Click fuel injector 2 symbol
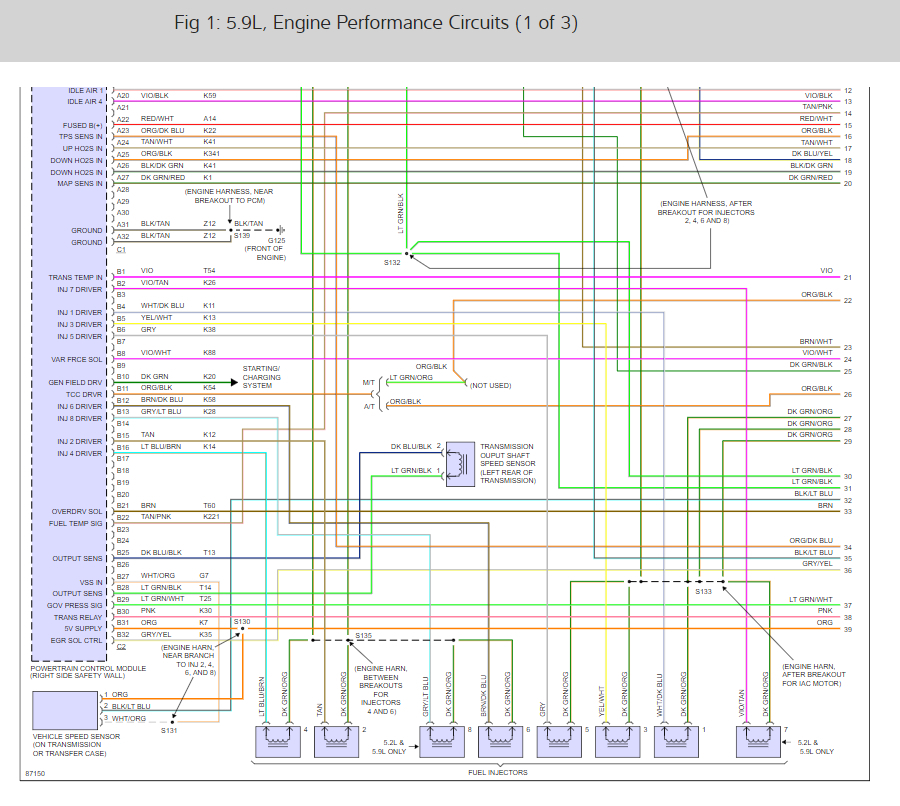This screenshot has height=806, width=900. point(336,741)
